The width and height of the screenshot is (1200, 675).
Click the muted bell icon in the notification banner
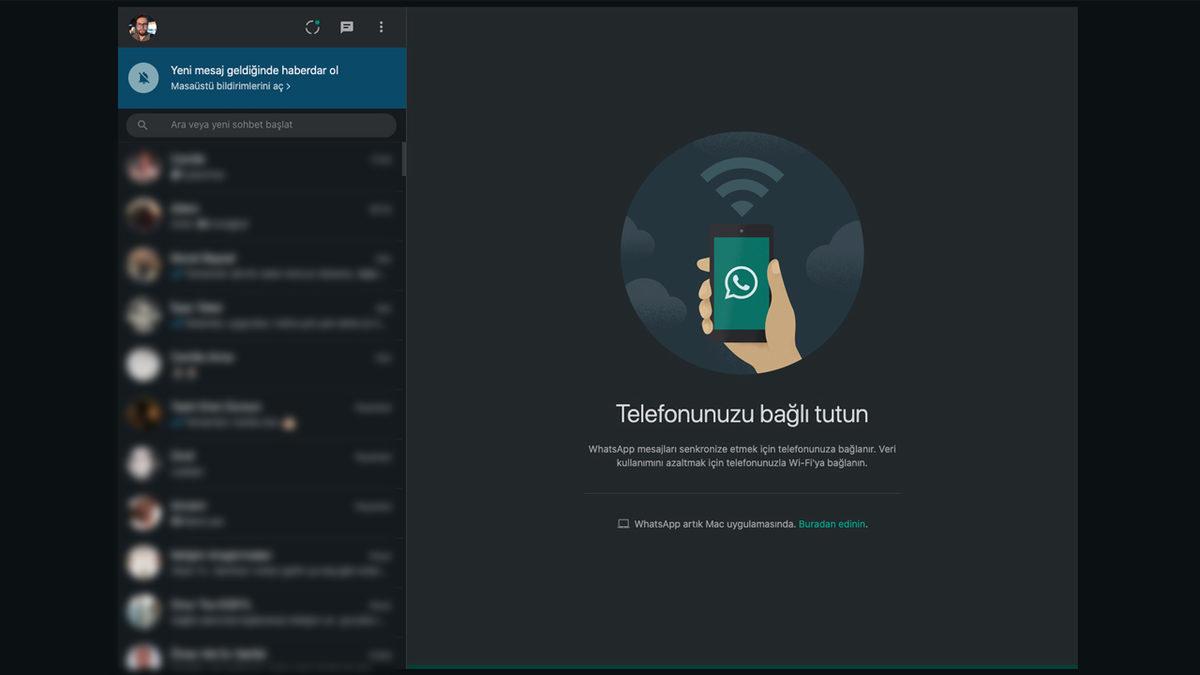[x=142, y=78]
